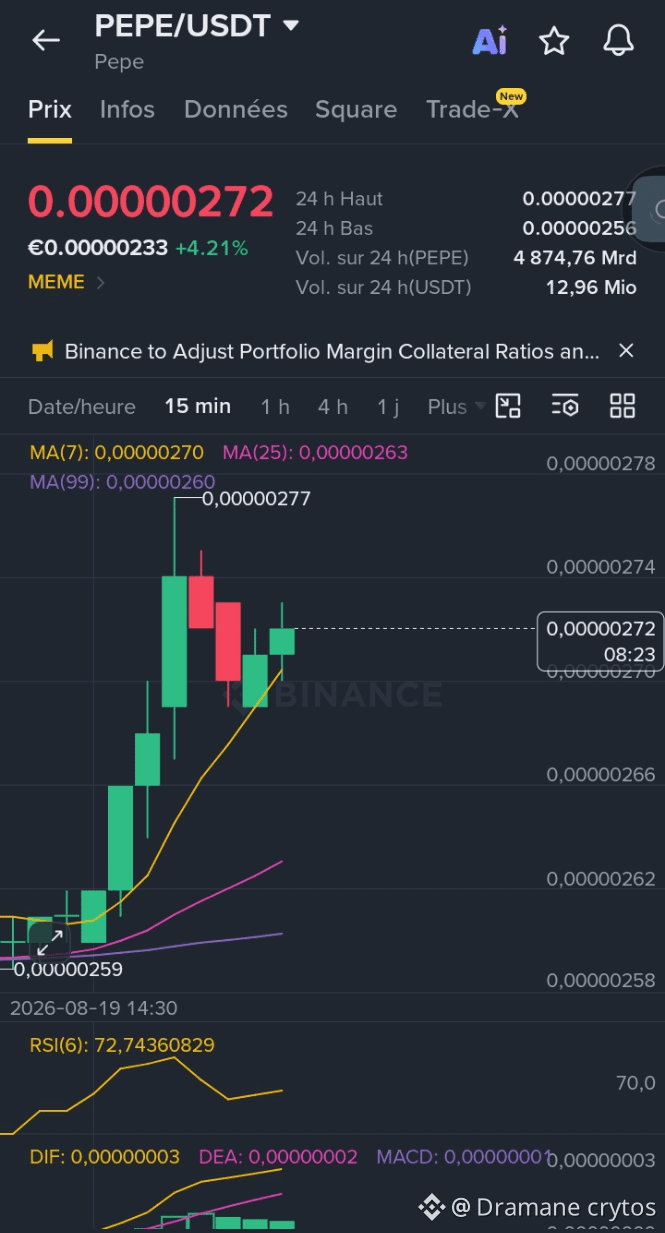The image size is (665, 1233).
Task: Tap the DIF indicator value
Action: point(104,1157)
